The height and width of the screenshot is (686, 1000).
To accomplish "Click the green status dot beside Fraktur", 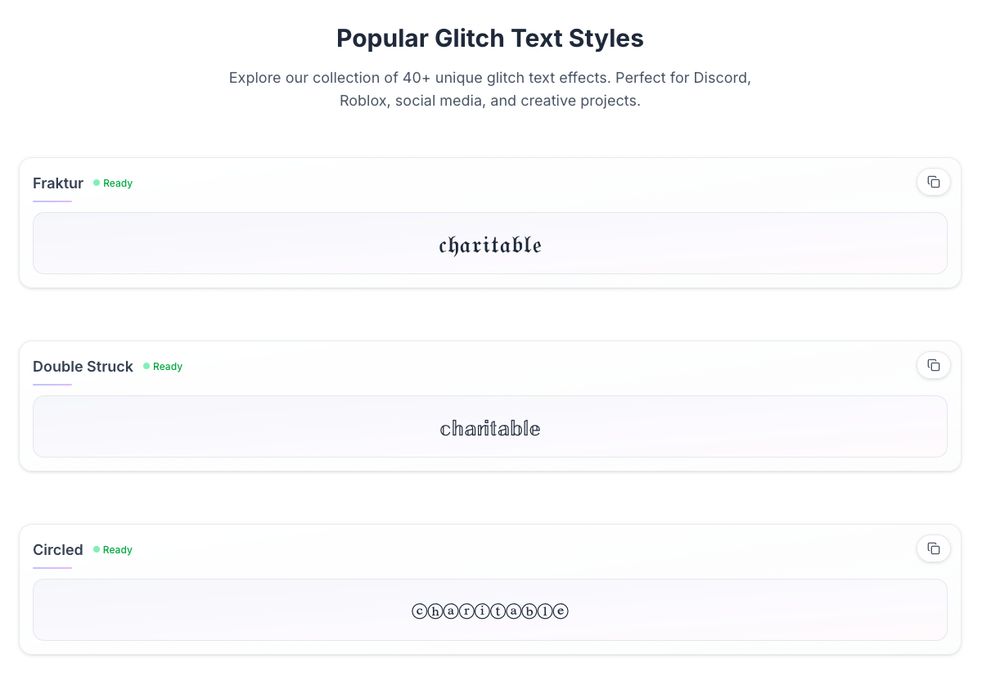I will click(x=97, y=183).
